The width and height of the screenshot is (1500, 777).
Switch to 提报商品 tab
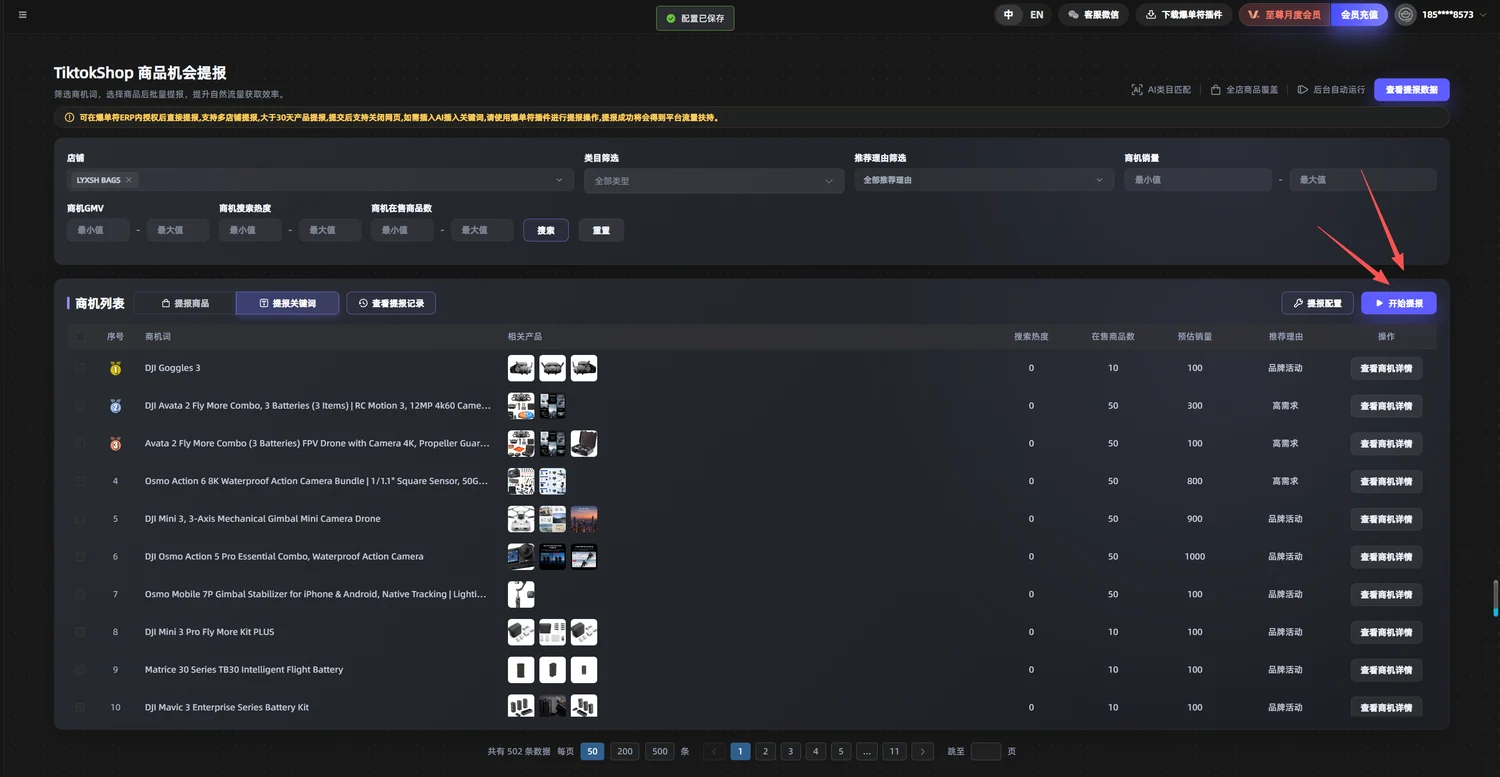[x=185, y=303]
